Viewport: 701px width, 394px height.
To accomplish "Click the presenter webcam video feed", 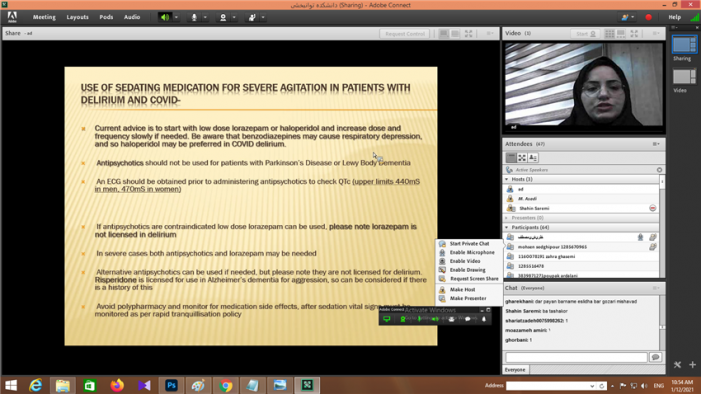I will pos(583,86).
